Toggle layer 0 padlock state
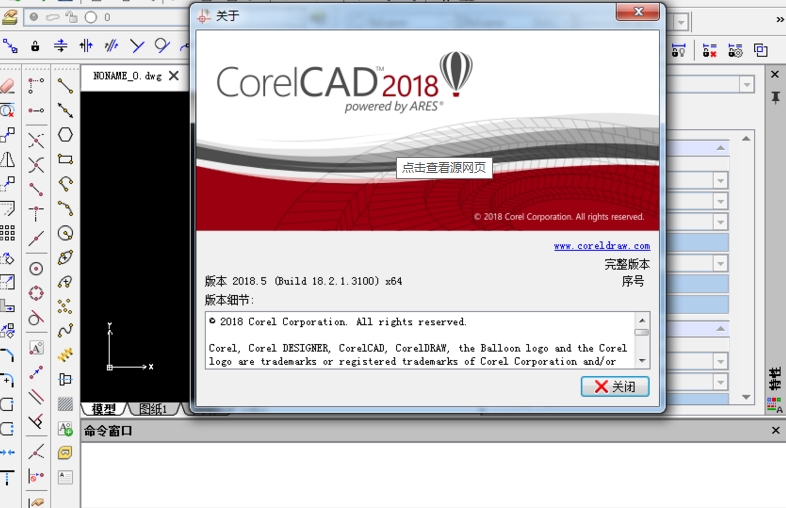Screen dimensions: 786x508 [72, 17]
